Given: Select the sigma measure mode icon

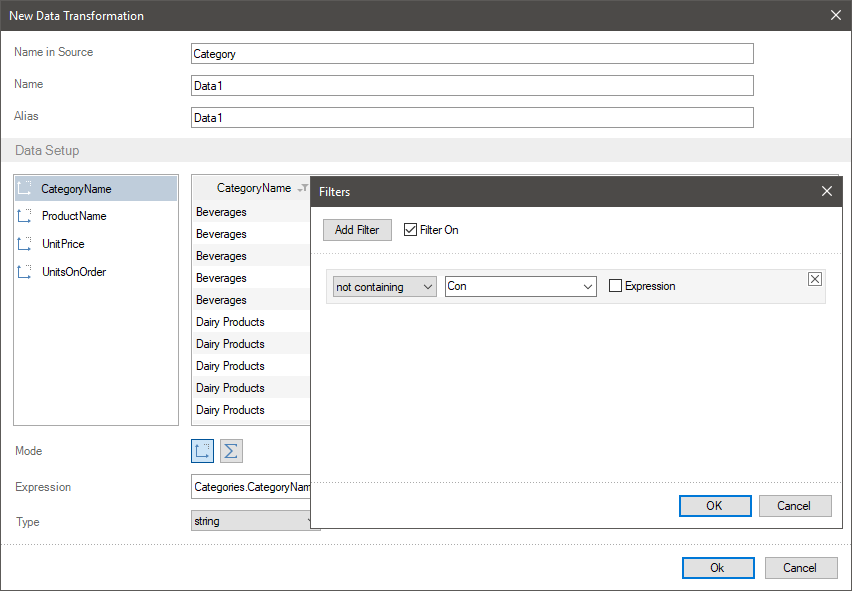Looking at the screenshot, I should tap(231, 451).
